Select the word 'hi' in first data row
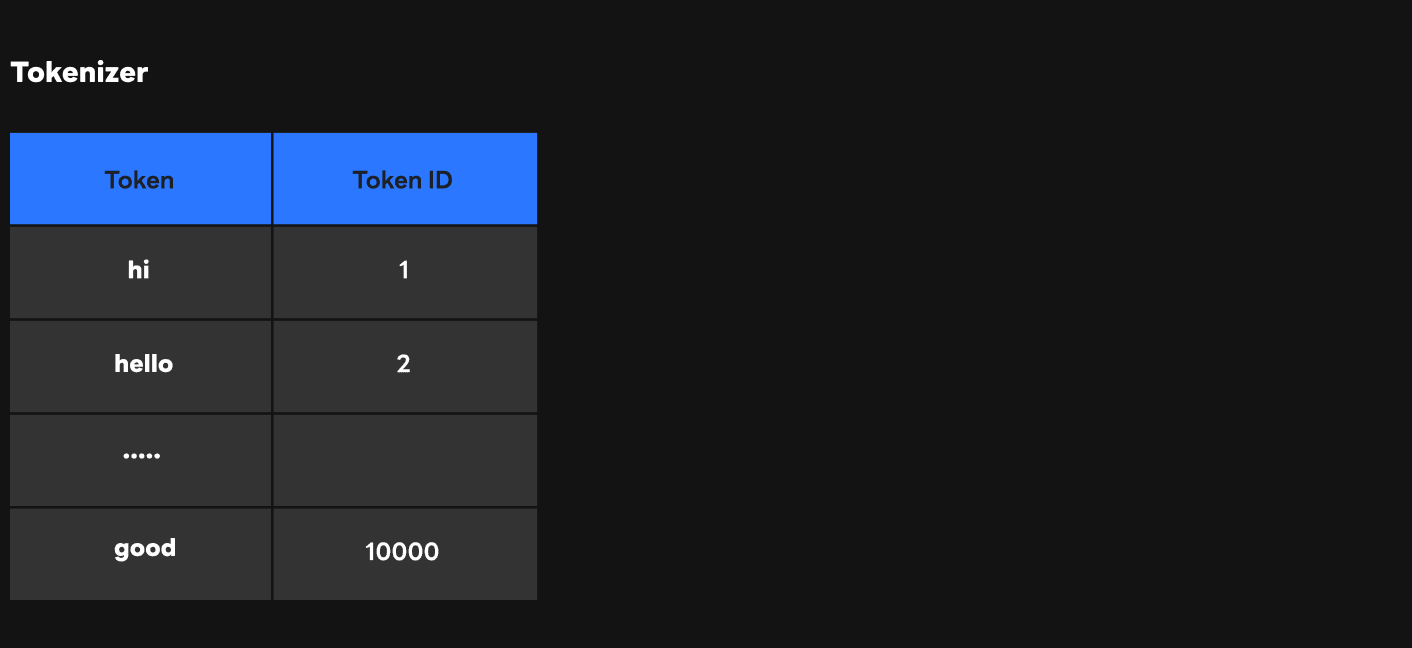 pos(139,270)
